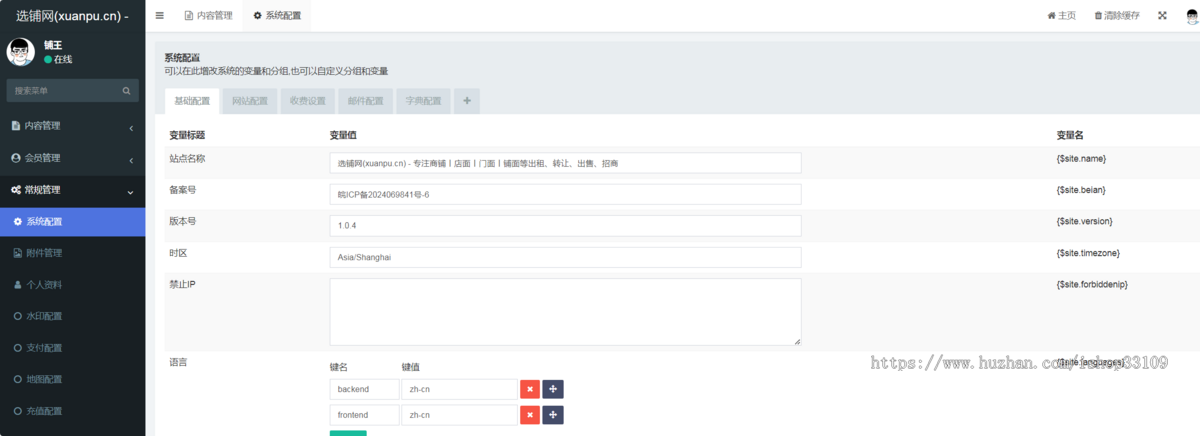Grab the frontend row move handle
This screenshot has height=436, width=1200.
coord(553,415)
